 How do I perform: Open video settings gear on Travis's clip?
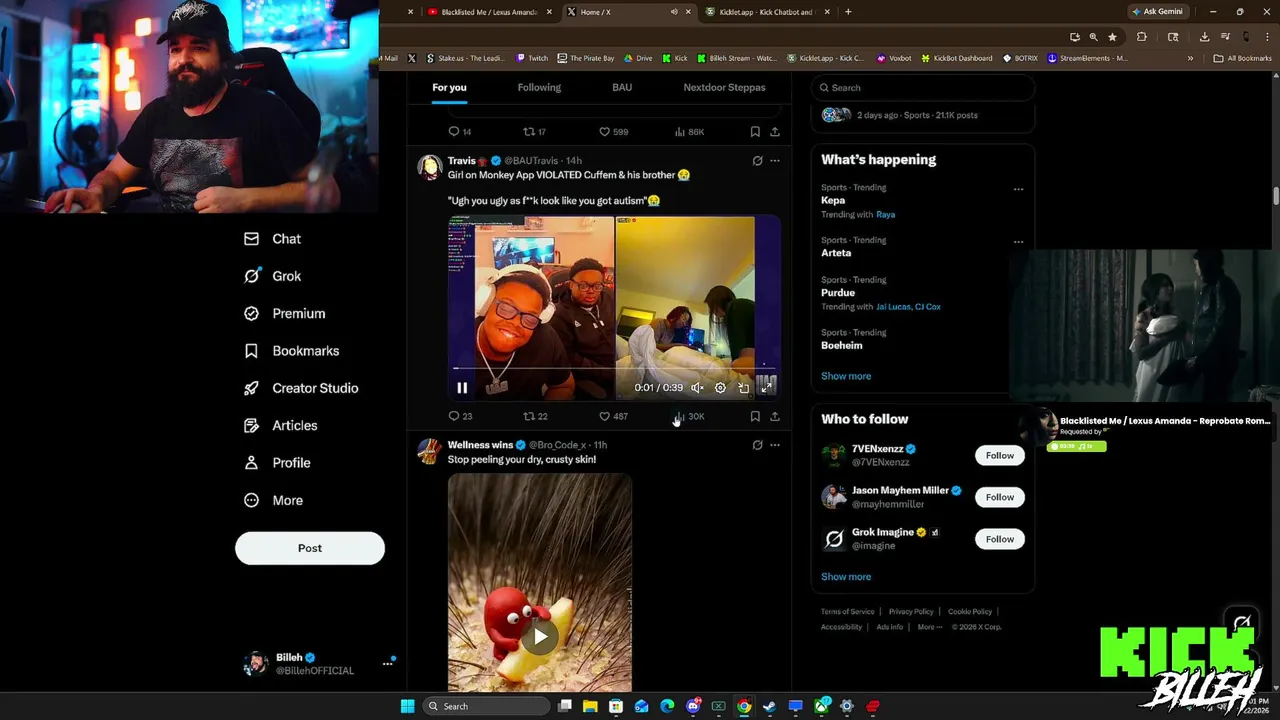pyautogui.click(x=720, y=387)
